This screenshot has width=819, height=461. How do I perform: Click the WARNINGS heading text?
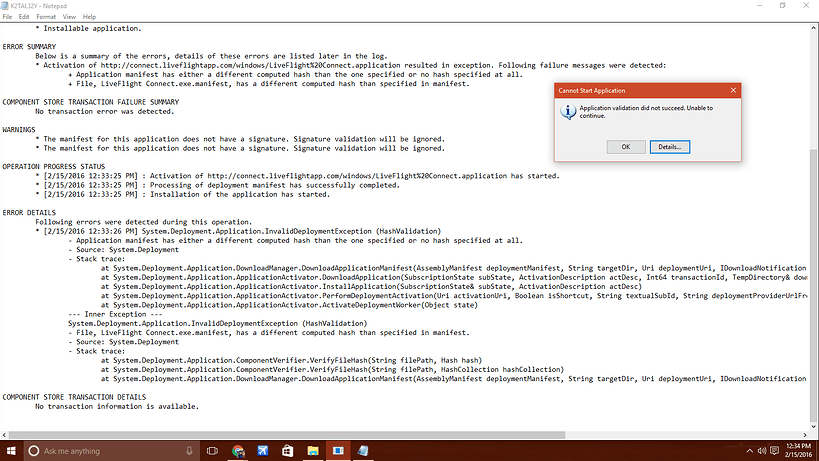click(x=19, y=129)
